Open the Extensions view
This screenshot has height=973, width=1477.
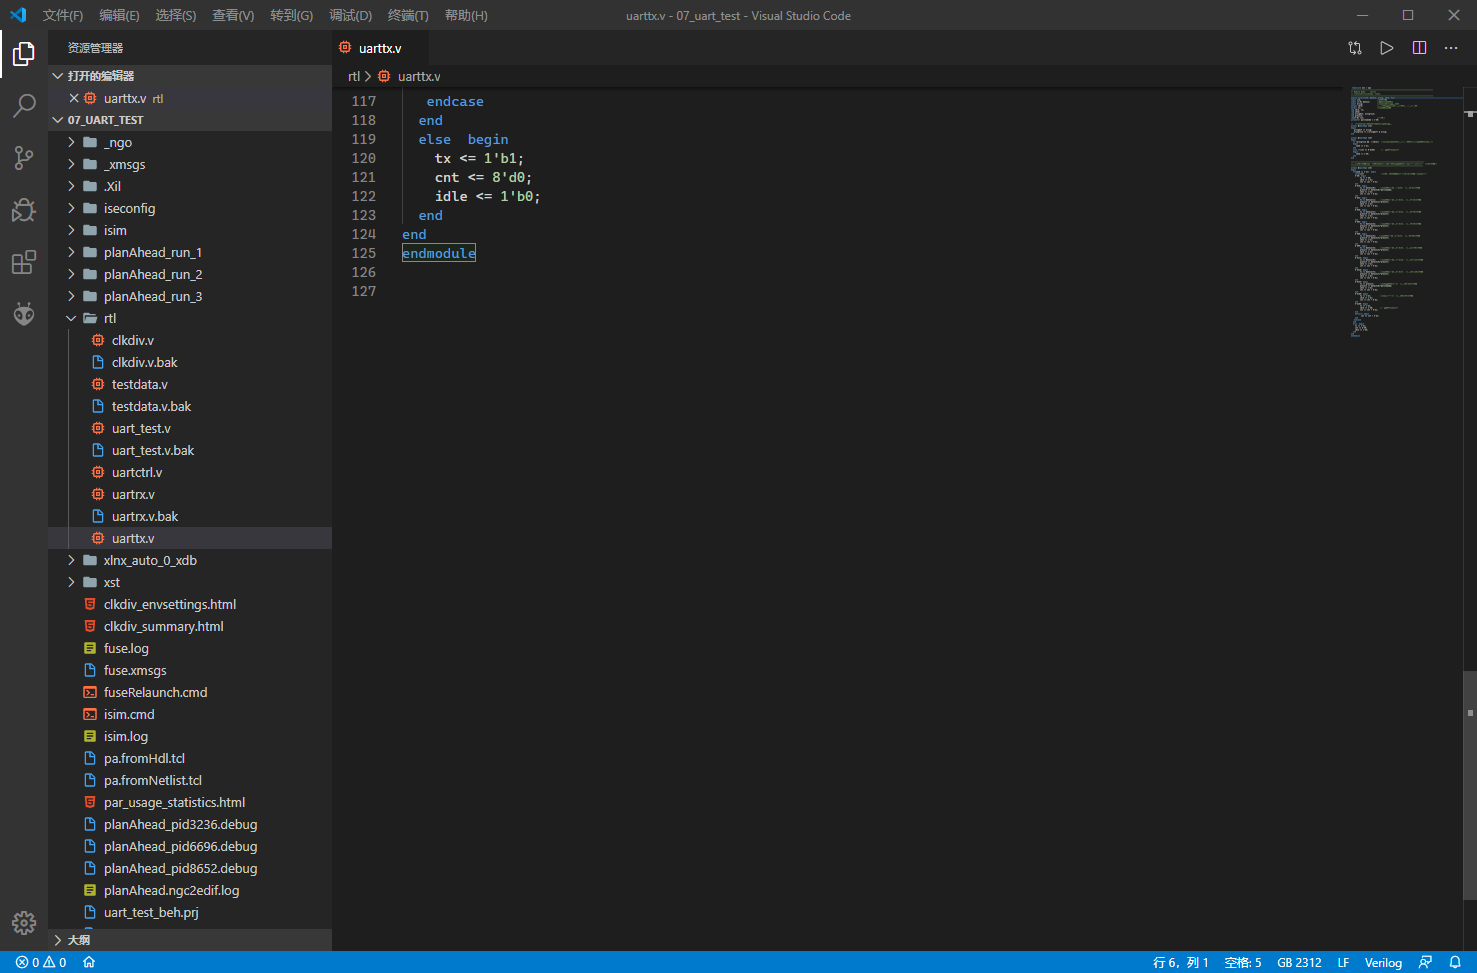[x=24, y=262]
